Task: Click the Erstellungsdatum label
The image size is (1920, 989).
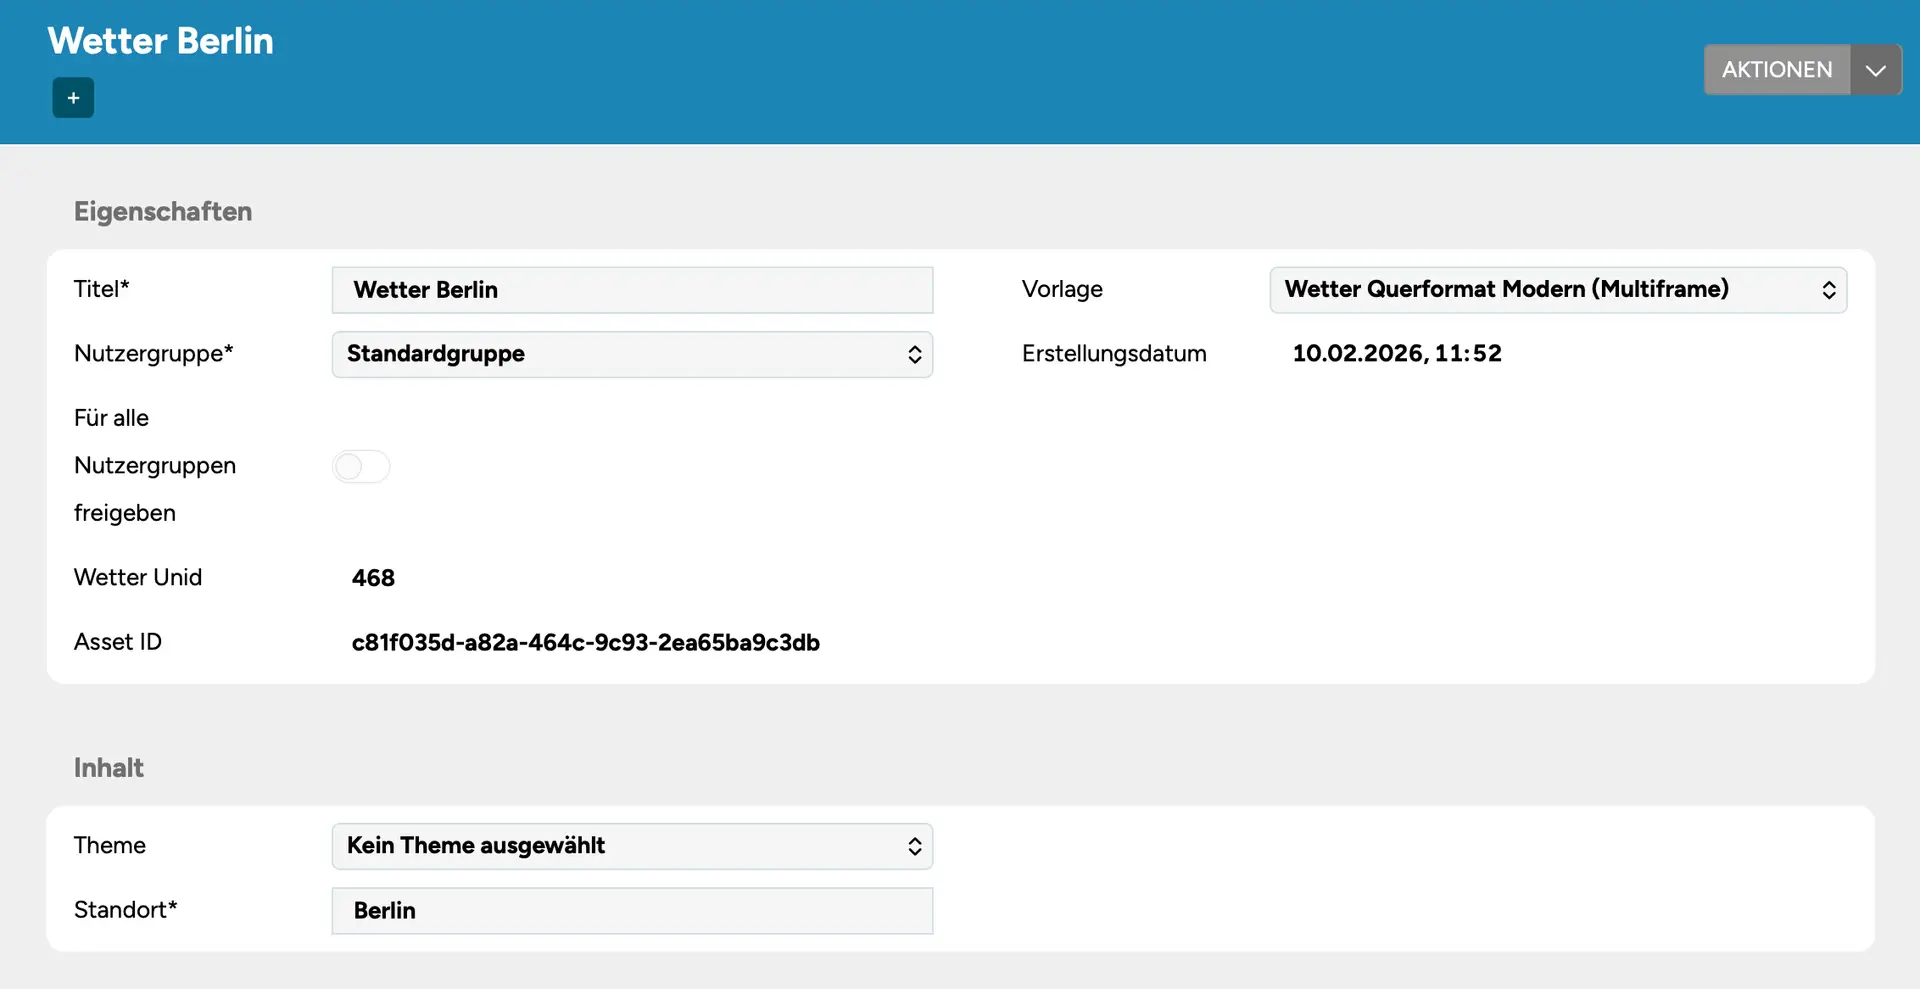Action: (x=1114, y=353)
